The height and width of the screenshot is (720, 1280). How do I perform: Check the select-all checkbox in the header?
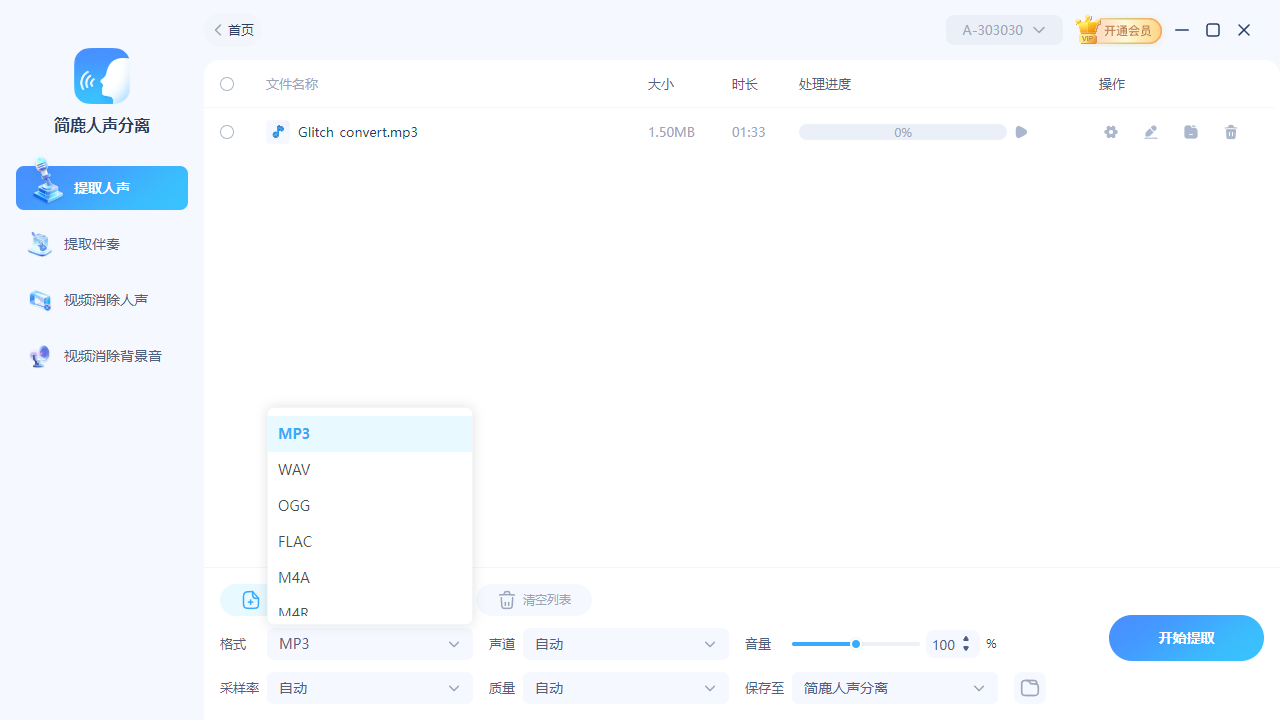point(226,84)
